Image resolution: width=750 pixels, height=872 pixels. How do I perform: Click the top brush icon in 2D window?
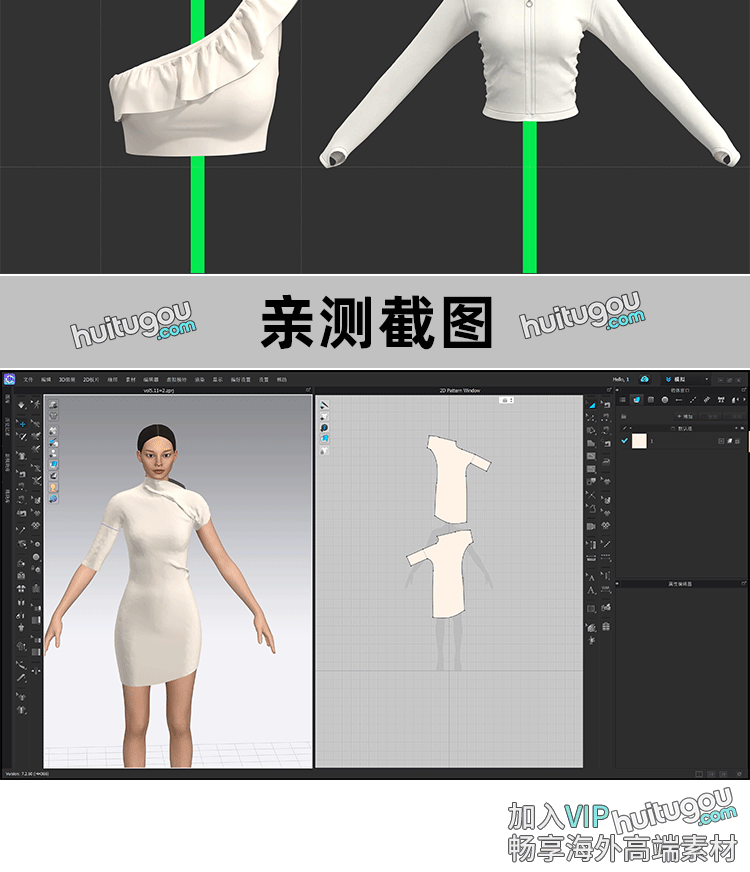click(x=325, y=405)
